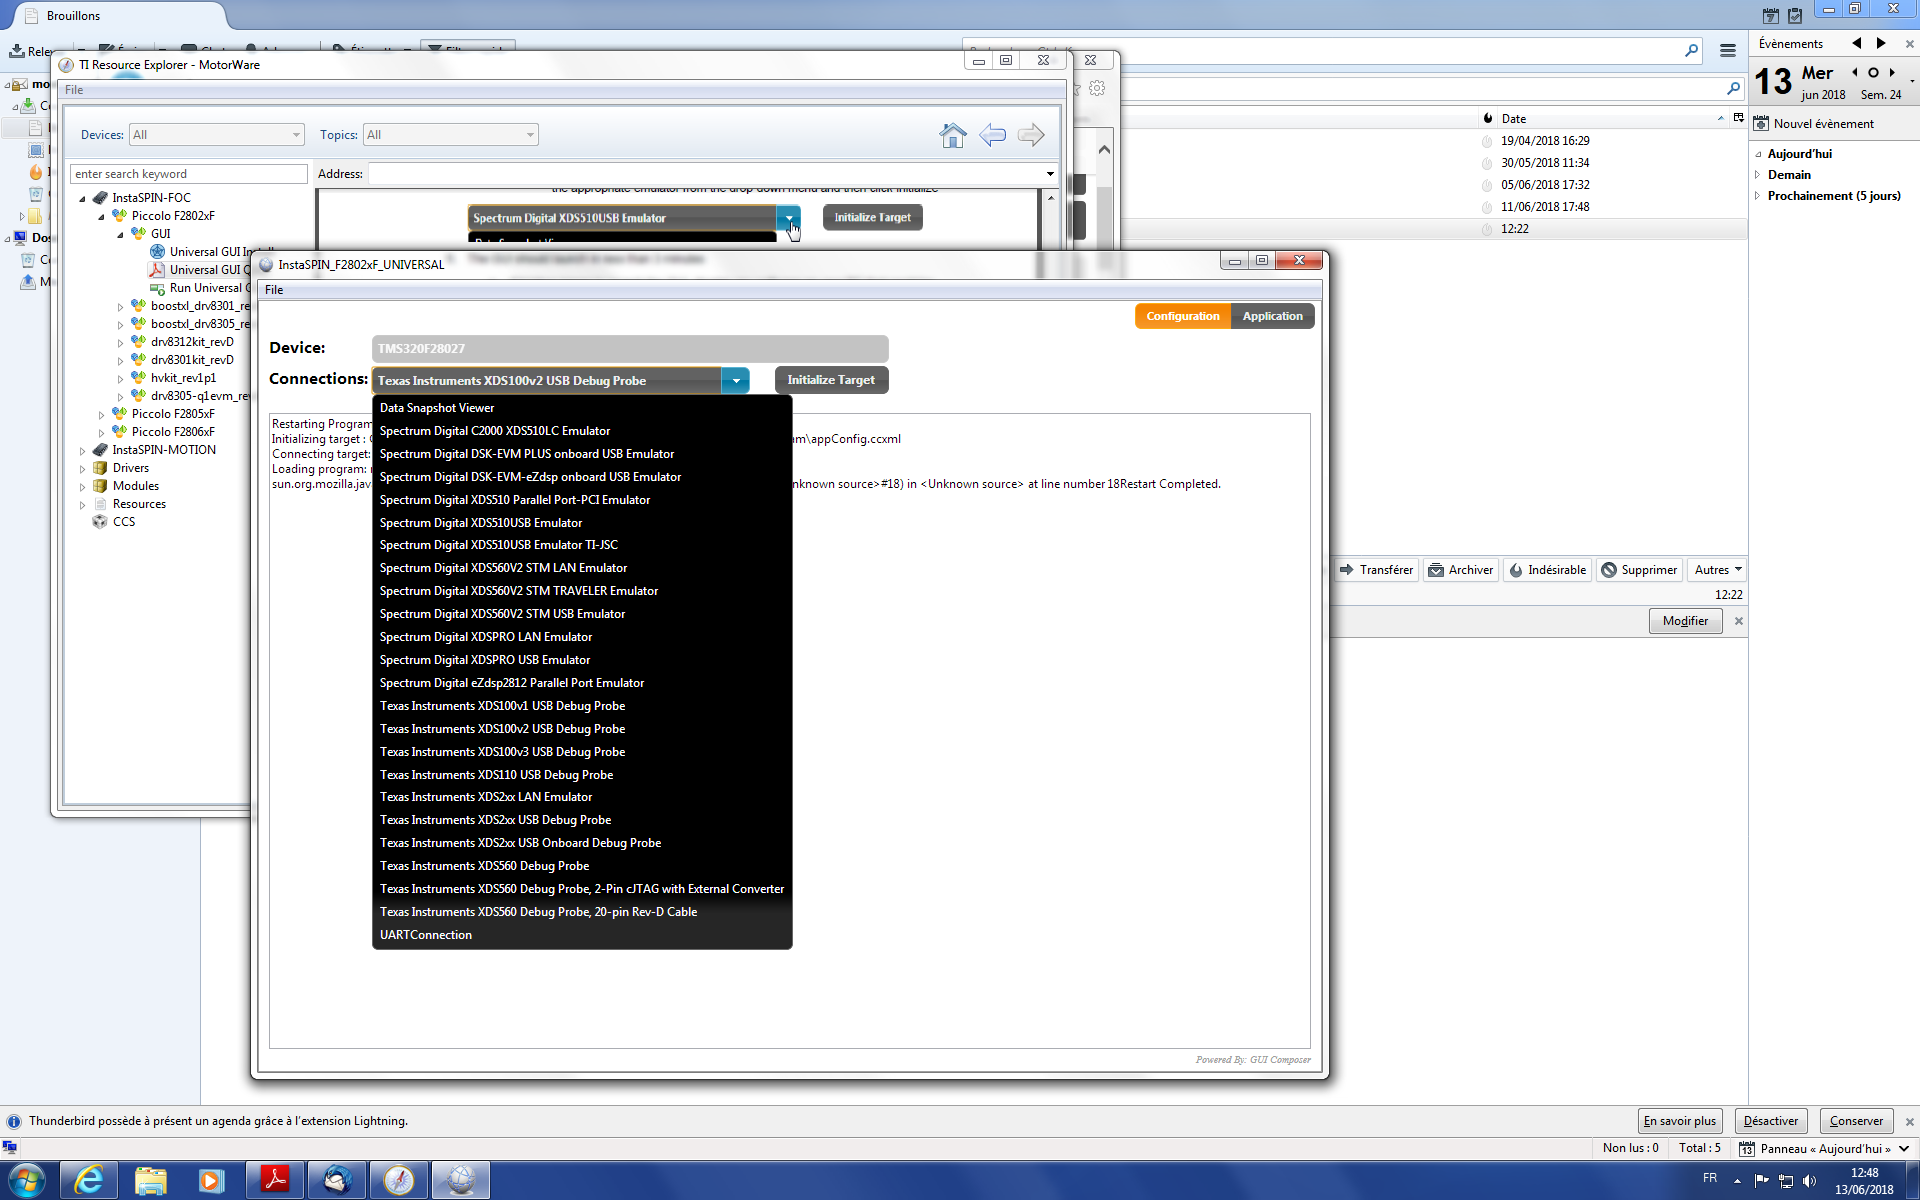Switch to the Application tab
Image resolution: width=1920 pixels, height=1200 pixels.
pyautogui.click(x=1272, y=316)
